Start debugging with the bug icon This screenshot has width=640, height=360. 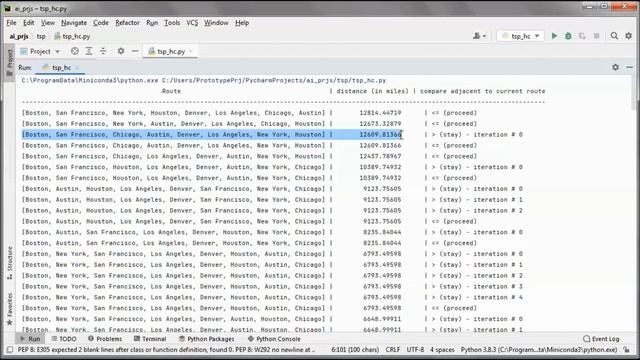point(568,36)
